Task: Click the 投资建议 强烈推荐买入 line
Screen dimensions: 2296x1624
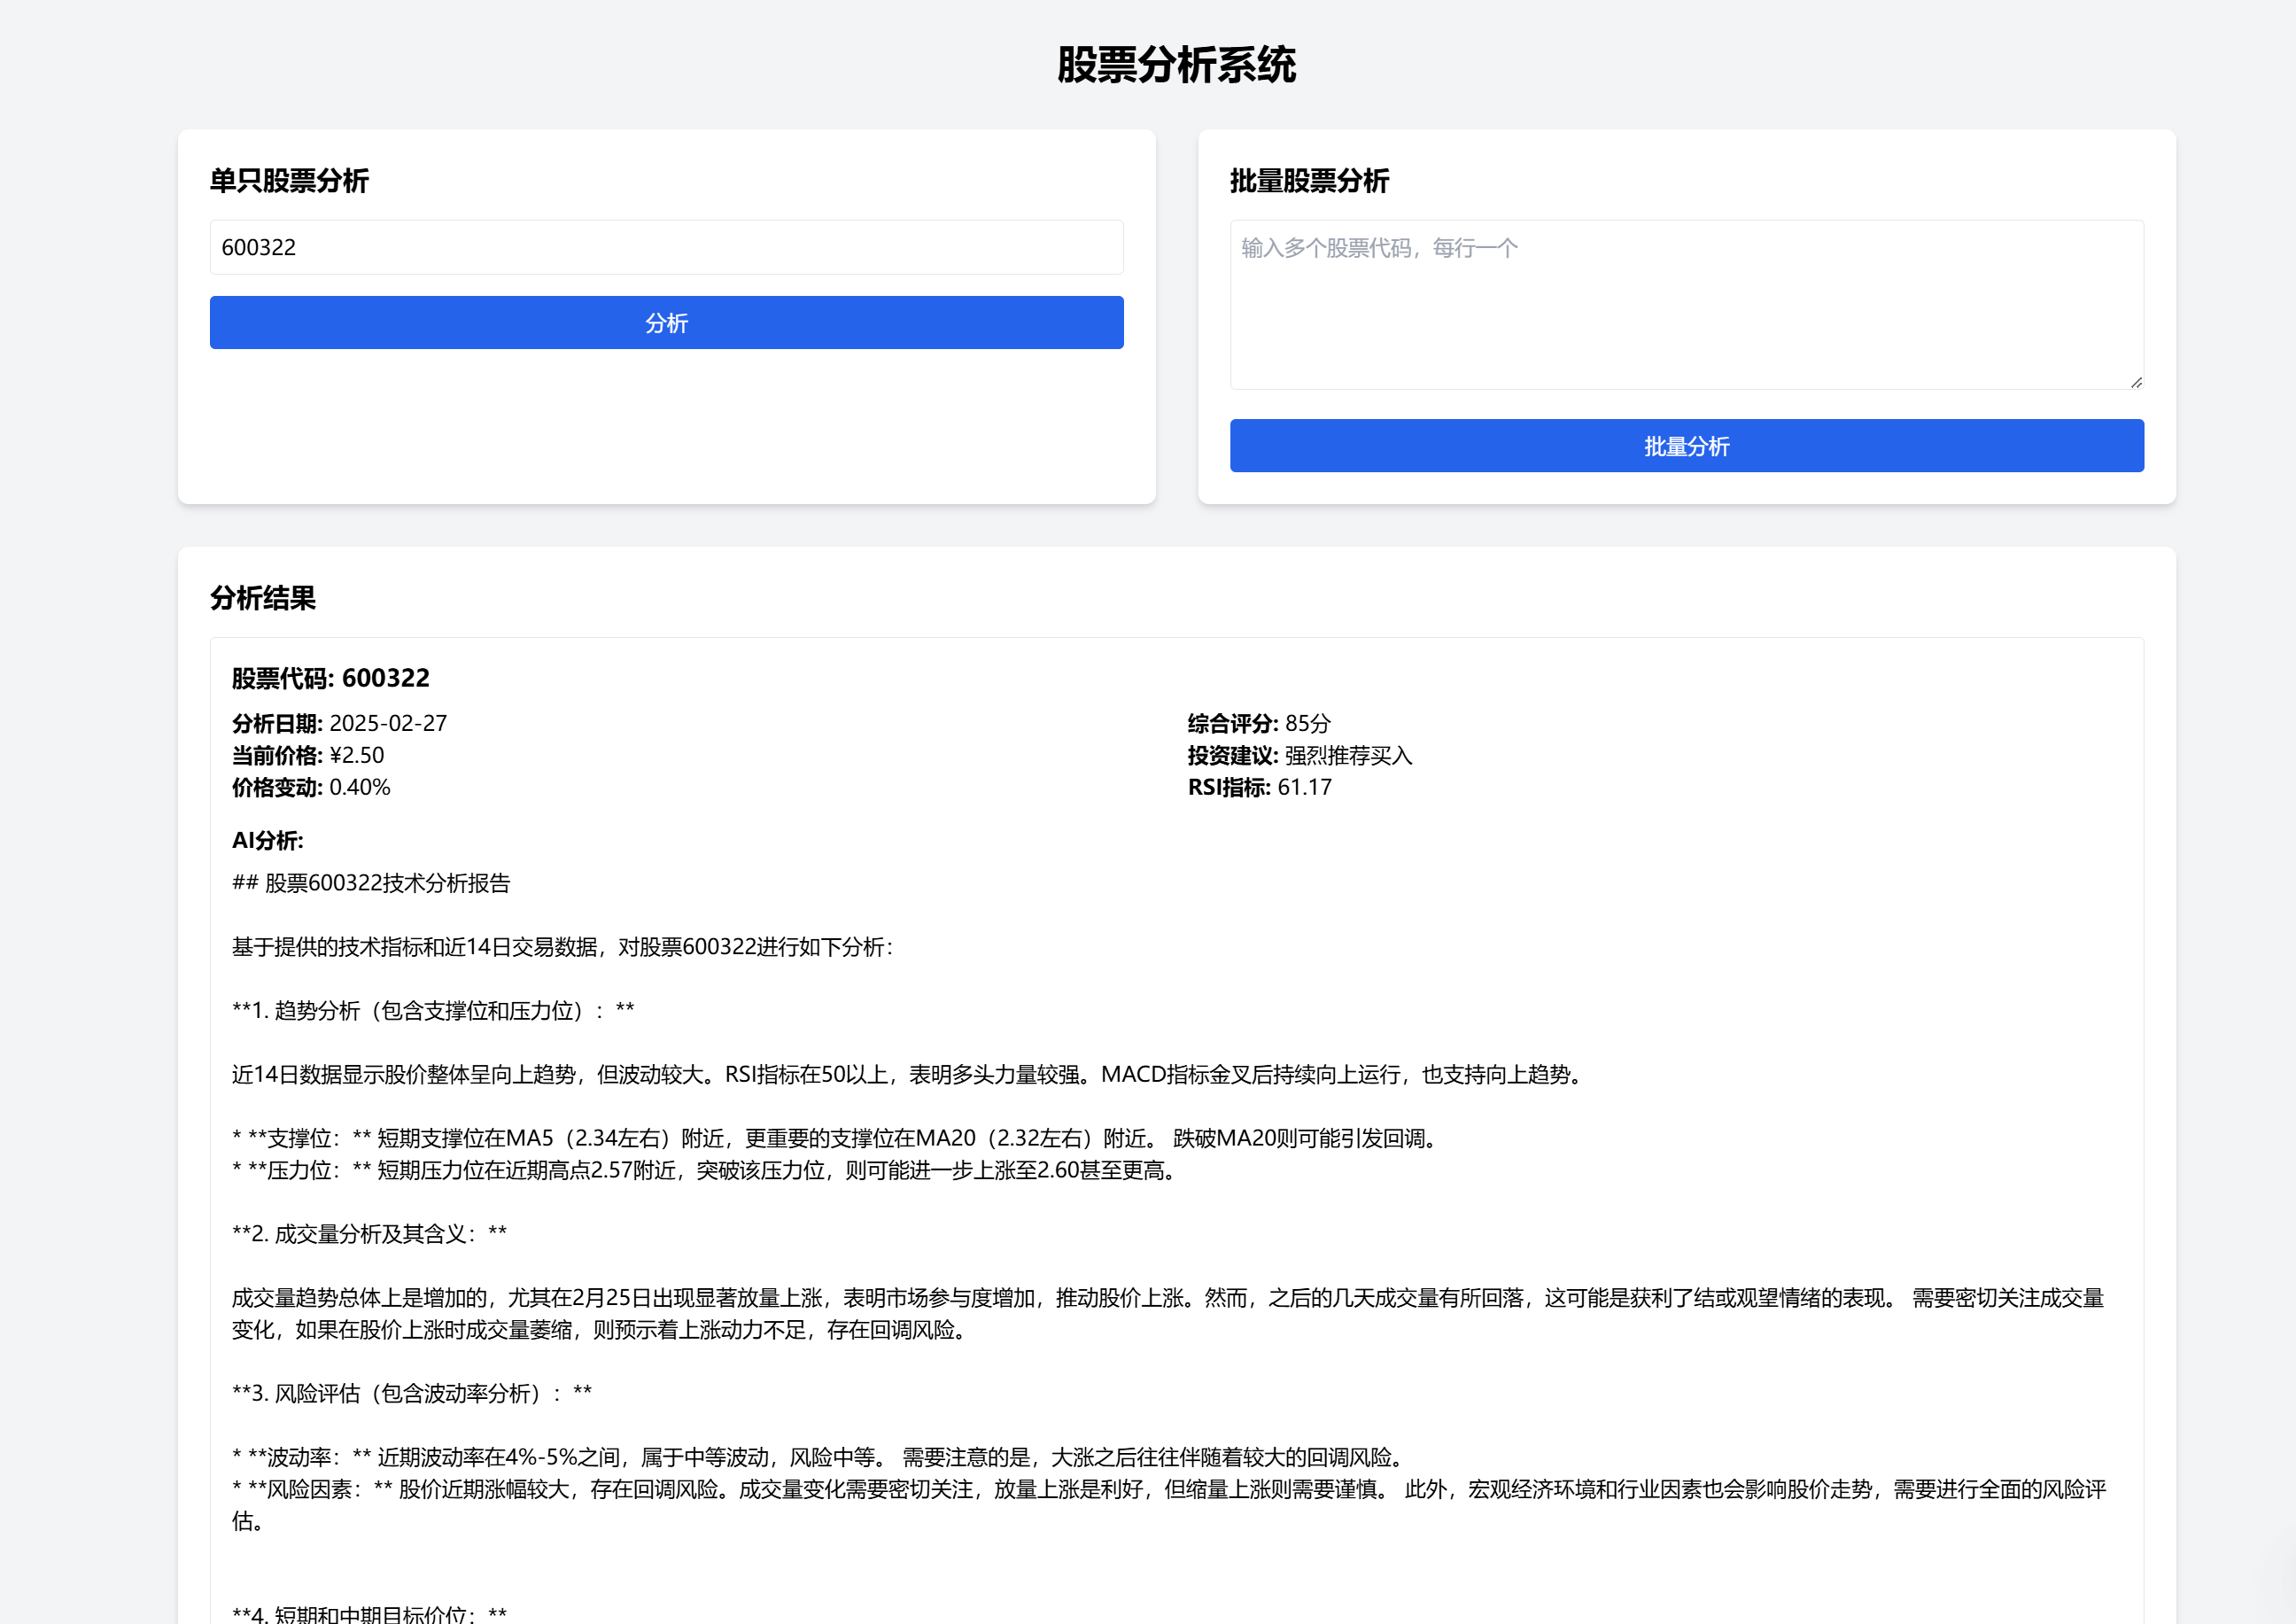Action: 1300,755
